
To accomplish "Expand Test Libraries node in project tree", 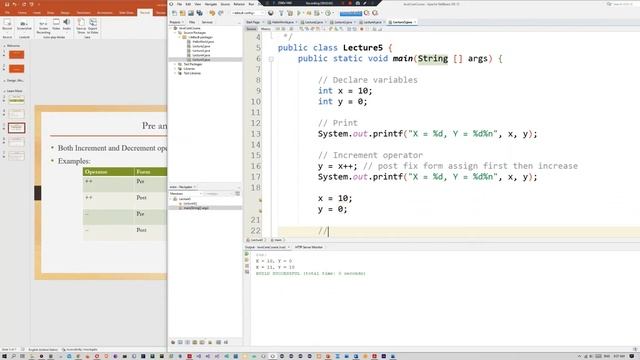I will [x=175, y=73].
